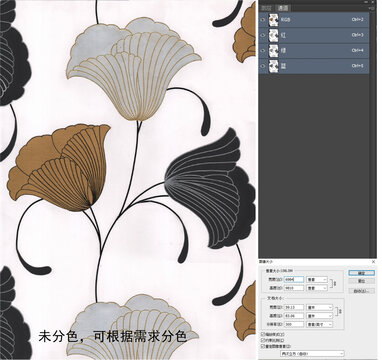Toggle visibility eye of the 绿 (Green) channel

(263, 51)
